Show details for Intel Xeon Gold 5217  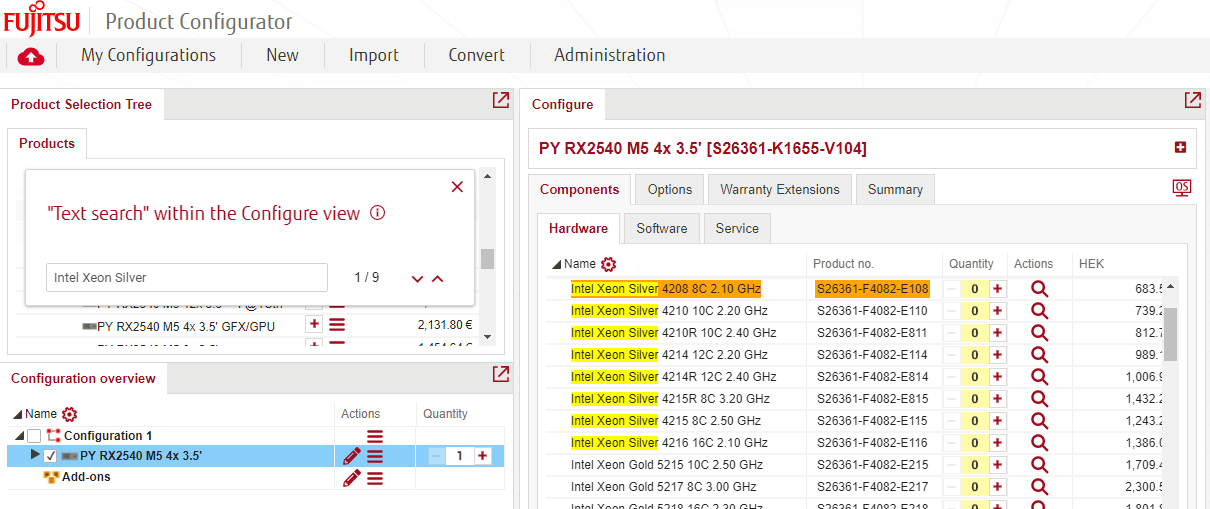tap(1039, 487)
